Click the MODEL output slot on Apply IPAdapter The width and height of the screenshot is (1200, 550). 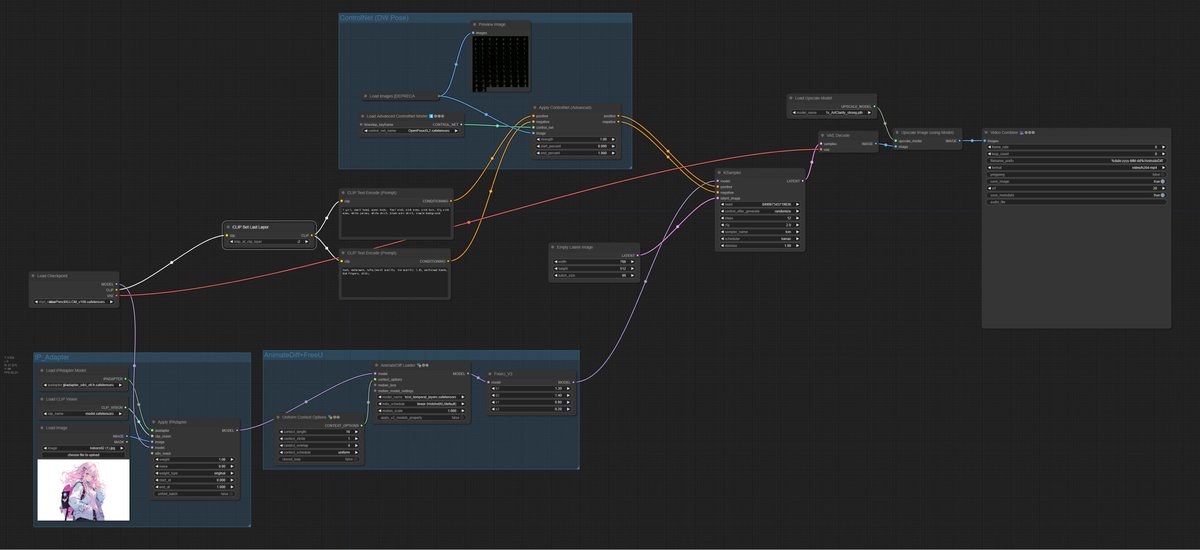pos(237,430)
